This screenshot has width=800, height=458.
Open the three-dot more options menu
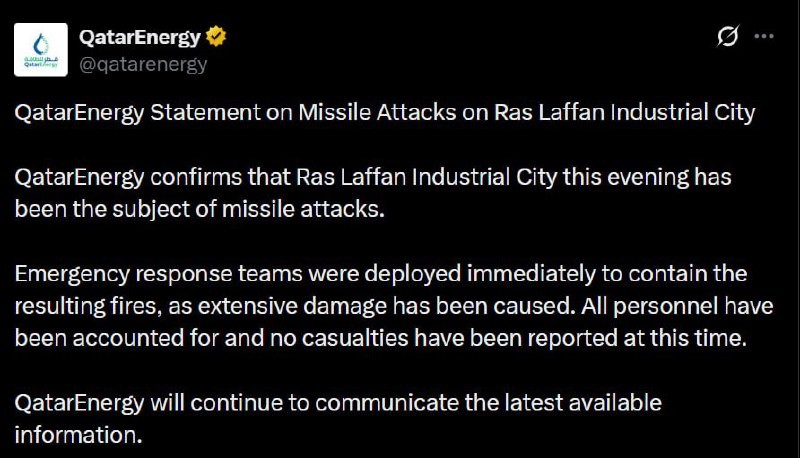[763, 37]
